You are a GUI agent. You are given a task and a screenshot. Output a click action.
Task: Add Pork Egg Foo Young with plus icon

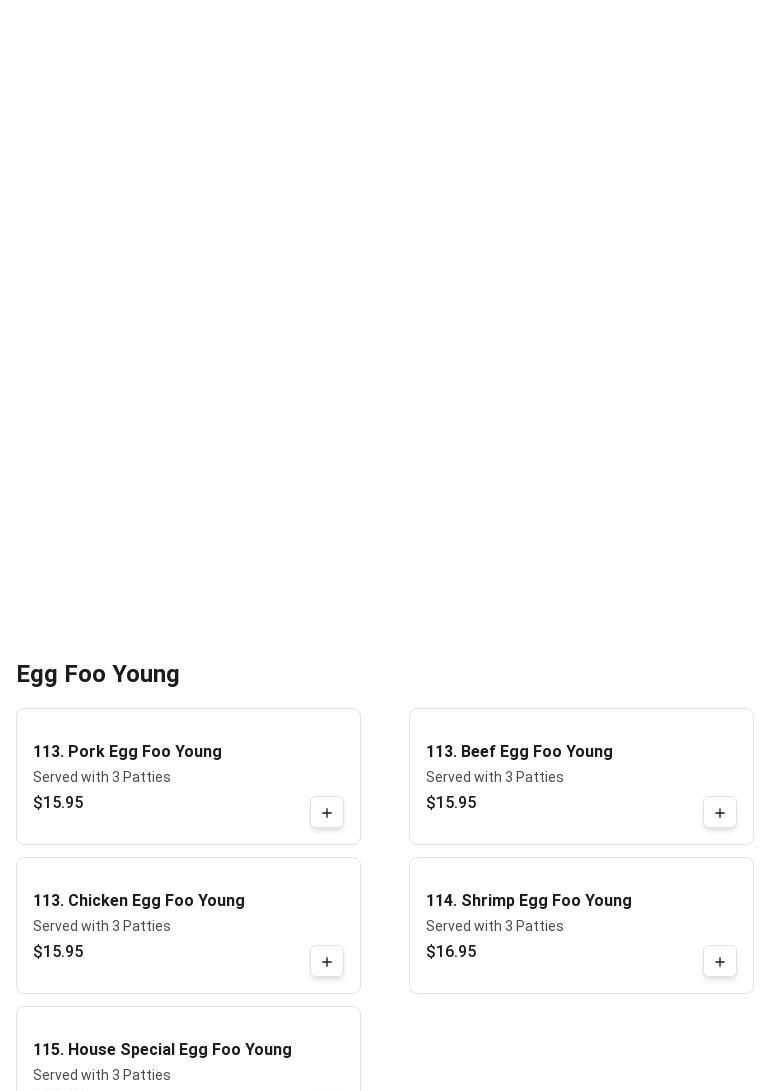pyautogui.click(x=327, y=812)
